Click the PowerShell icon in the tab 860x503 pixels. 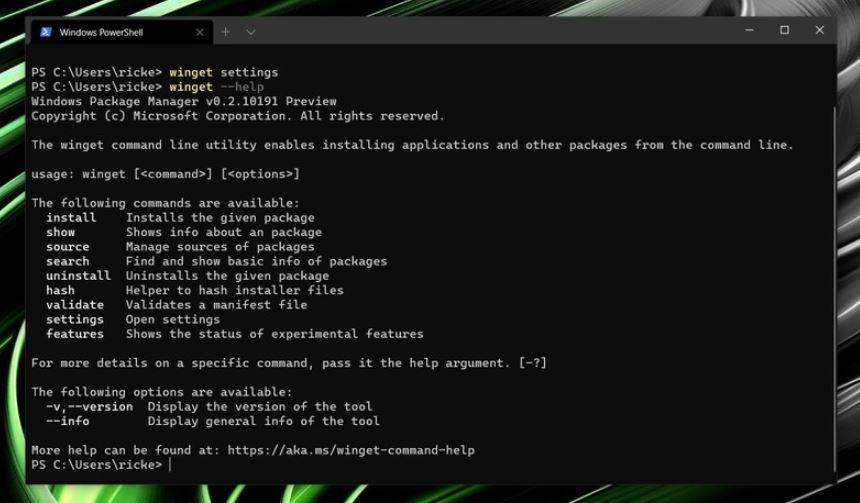pyautogui.click(x=46, y=32)
